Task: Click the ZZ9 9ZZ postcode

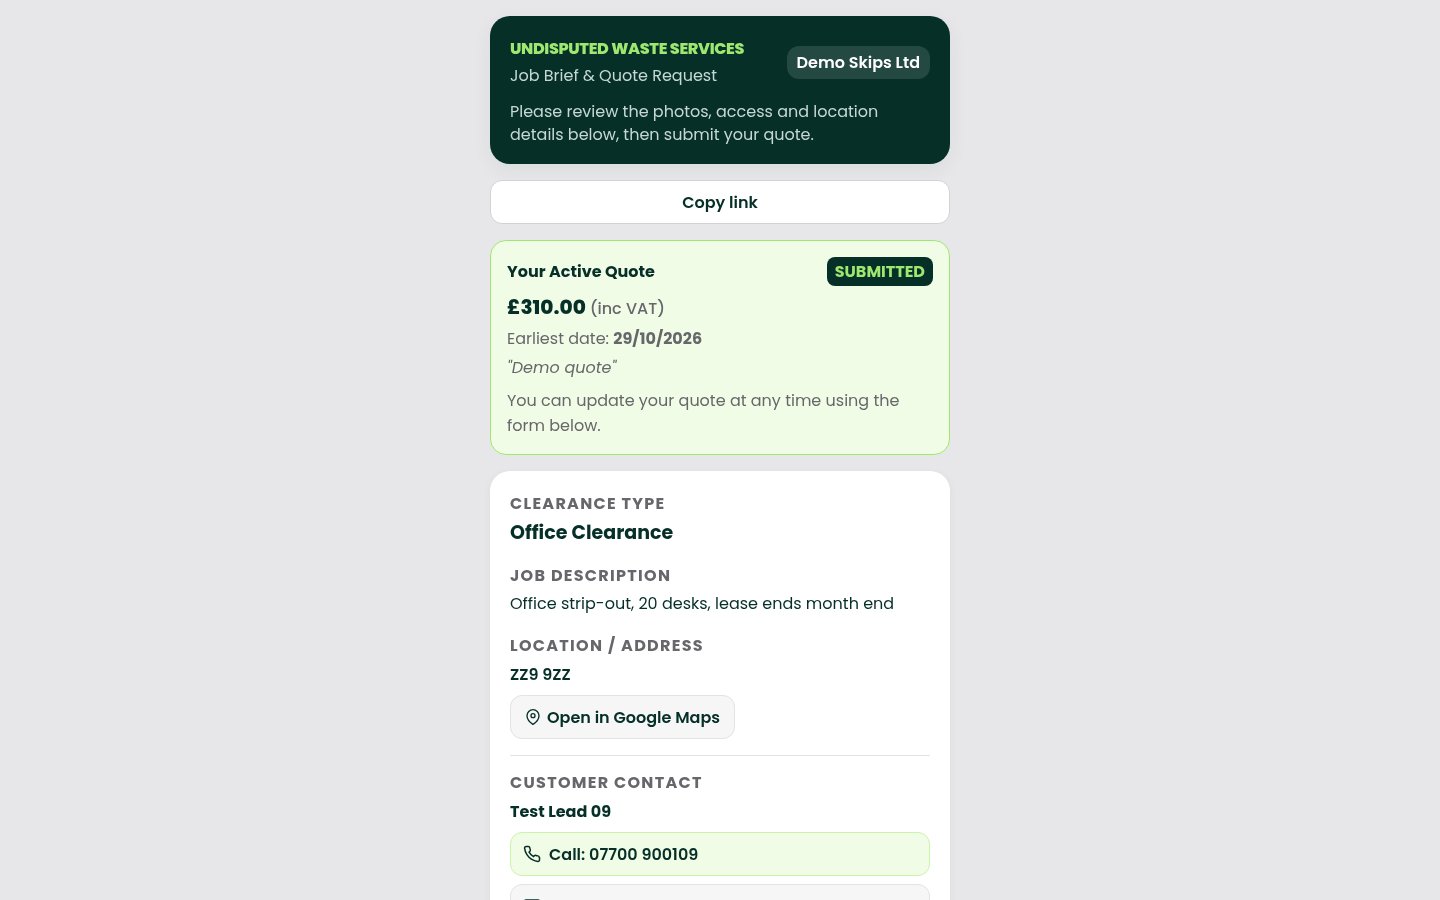Action: 540,674
